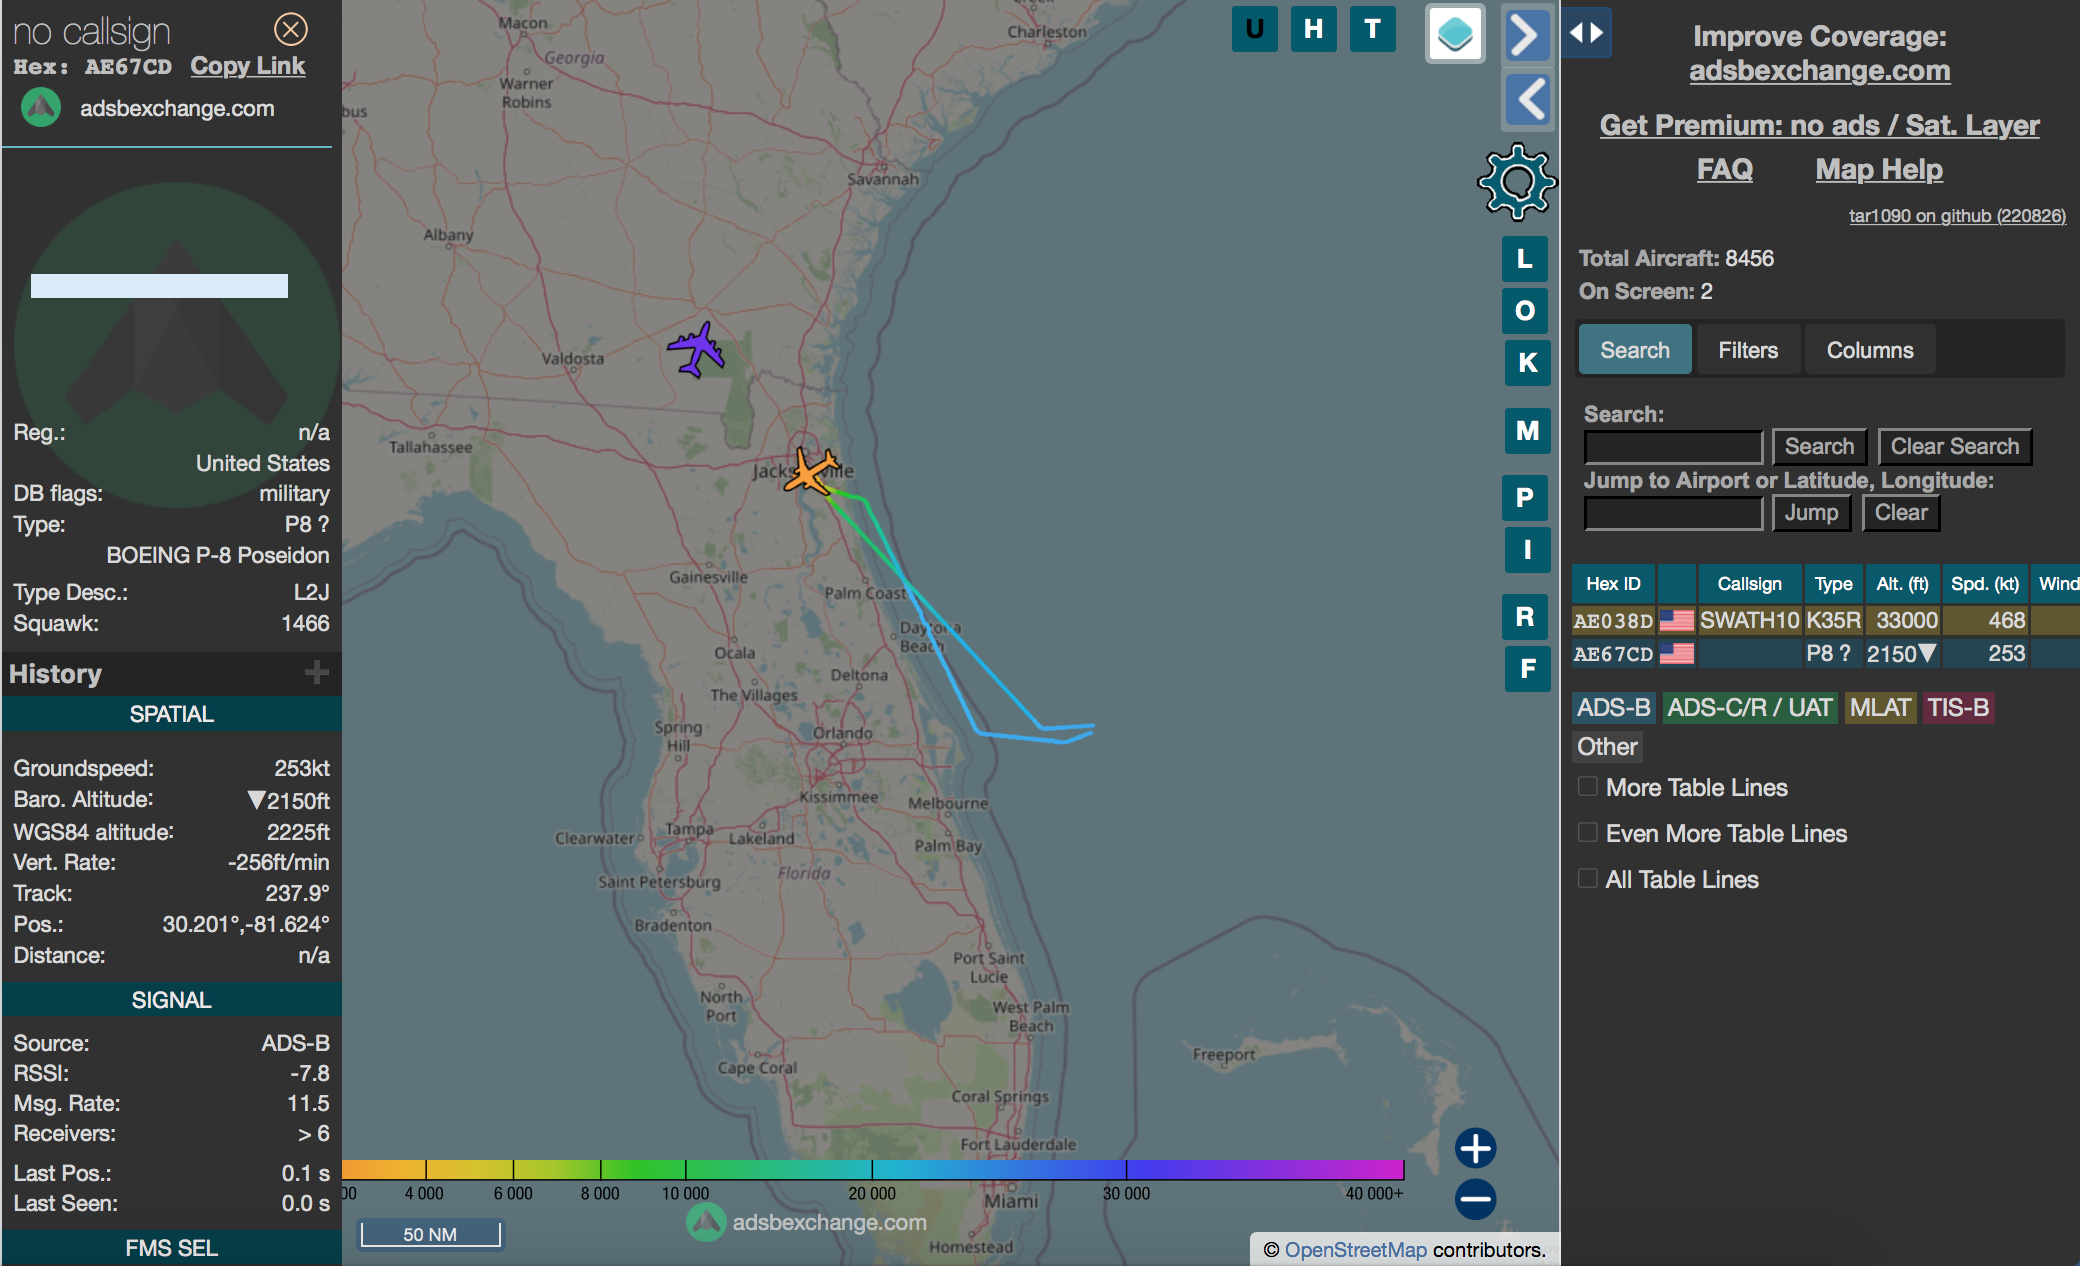Click the Jump button
This screenshot has height=1266, width=2080.
pos(1811,513)
